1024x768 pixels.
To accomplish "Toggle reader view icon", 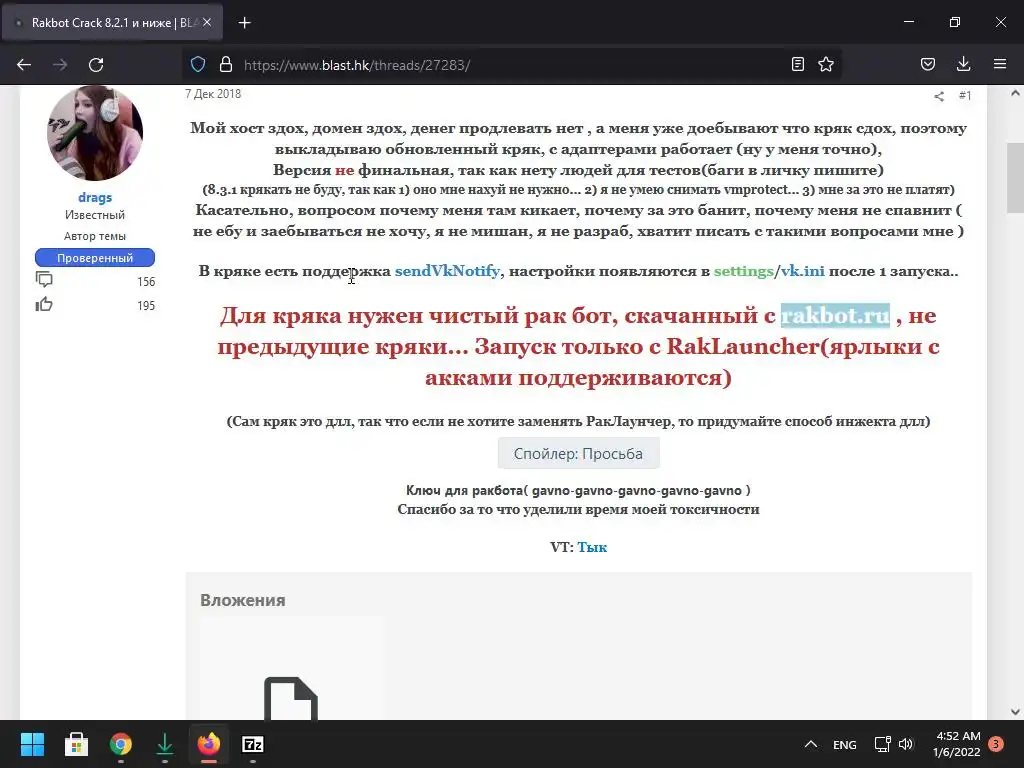I will pyautogui.click(x=797, y=64).
